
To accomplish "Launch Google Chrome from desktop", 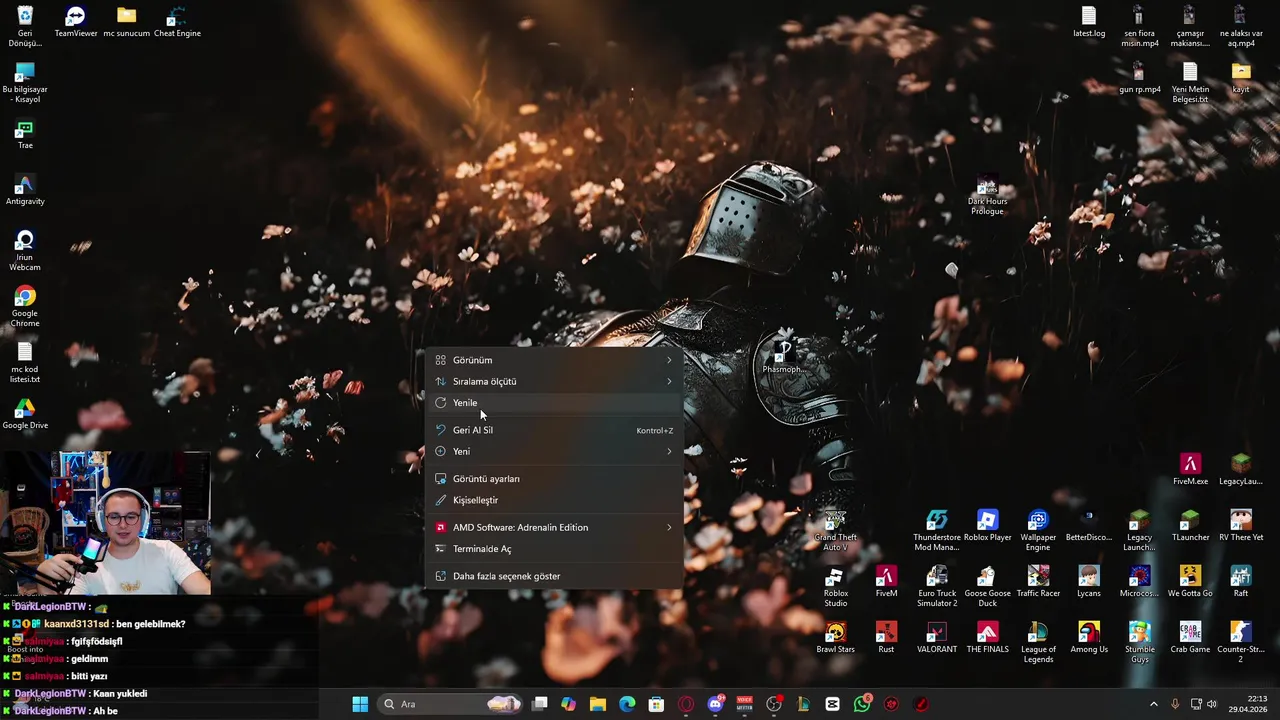I will point(25,307).
